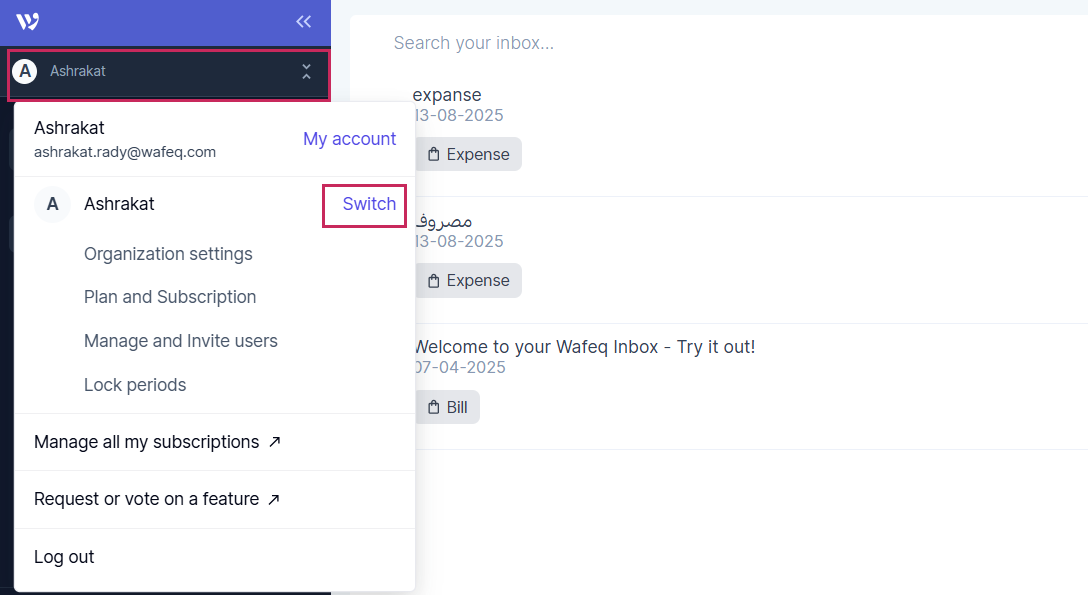Log out of Wafeq
This screenshot has width=1088, height=595.
[x=64, y=556]
